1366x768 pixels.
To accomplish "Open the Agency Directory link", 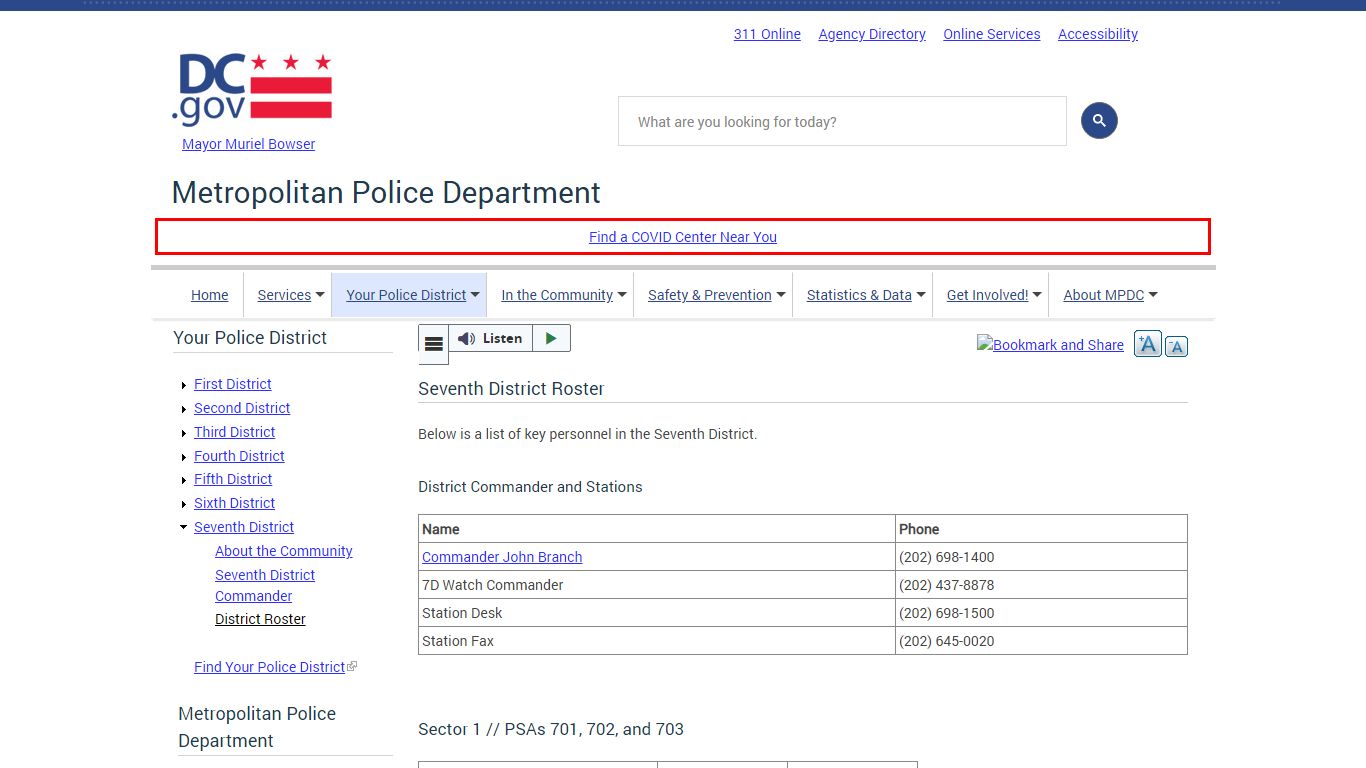I will 872,34.
